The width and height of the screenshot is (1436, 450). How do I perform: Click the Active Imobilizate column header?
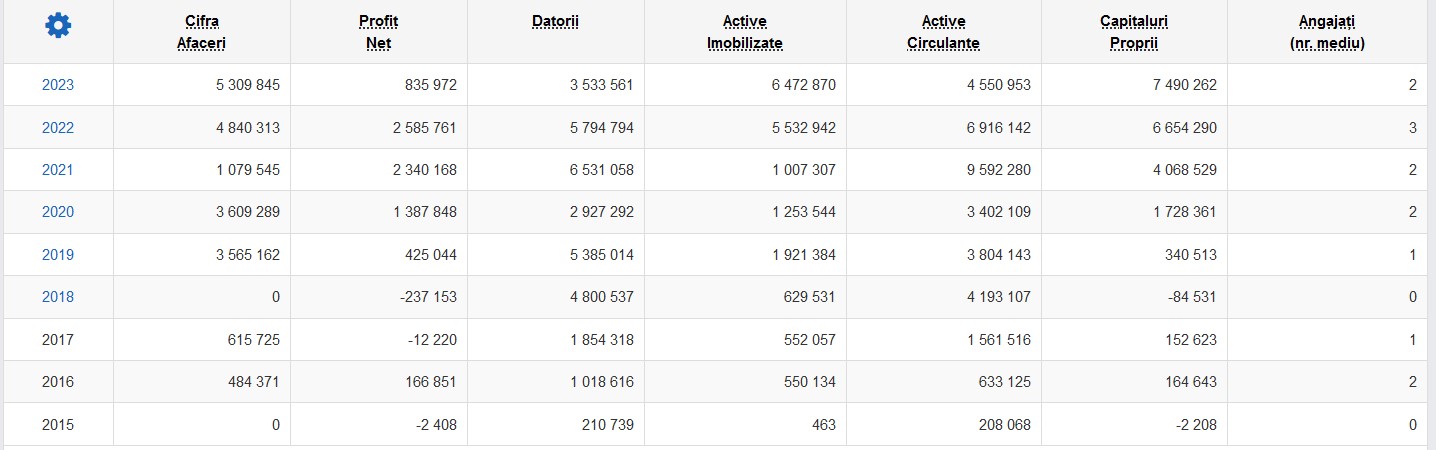745,32
